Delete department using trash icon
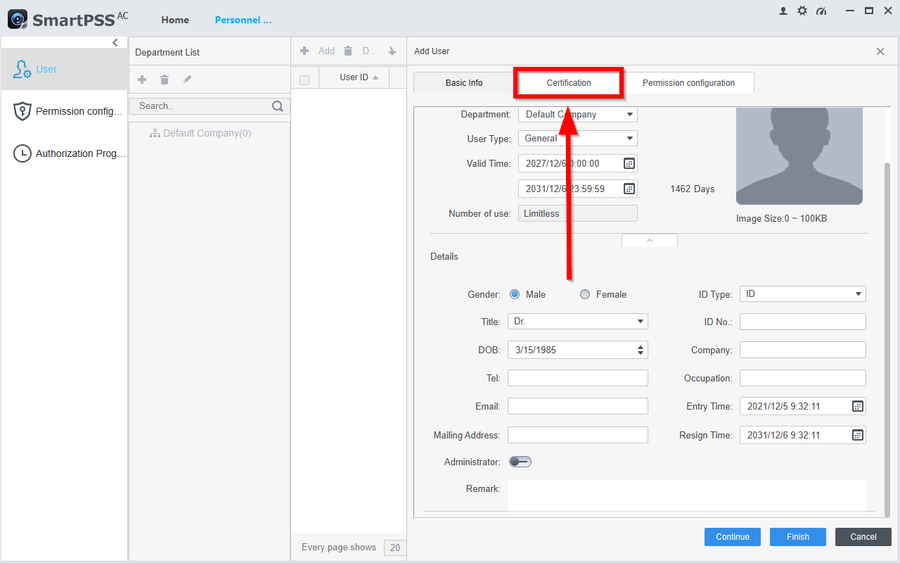This screenshot has height=563, width=900. (164, 79)
